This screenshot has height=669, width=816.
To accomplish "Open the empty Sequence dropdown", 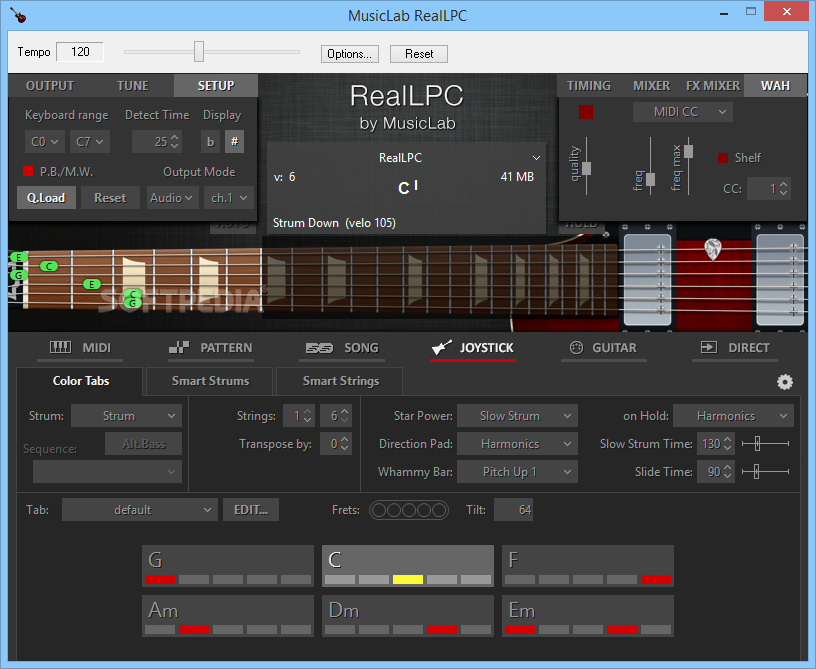I will [107, 472].
